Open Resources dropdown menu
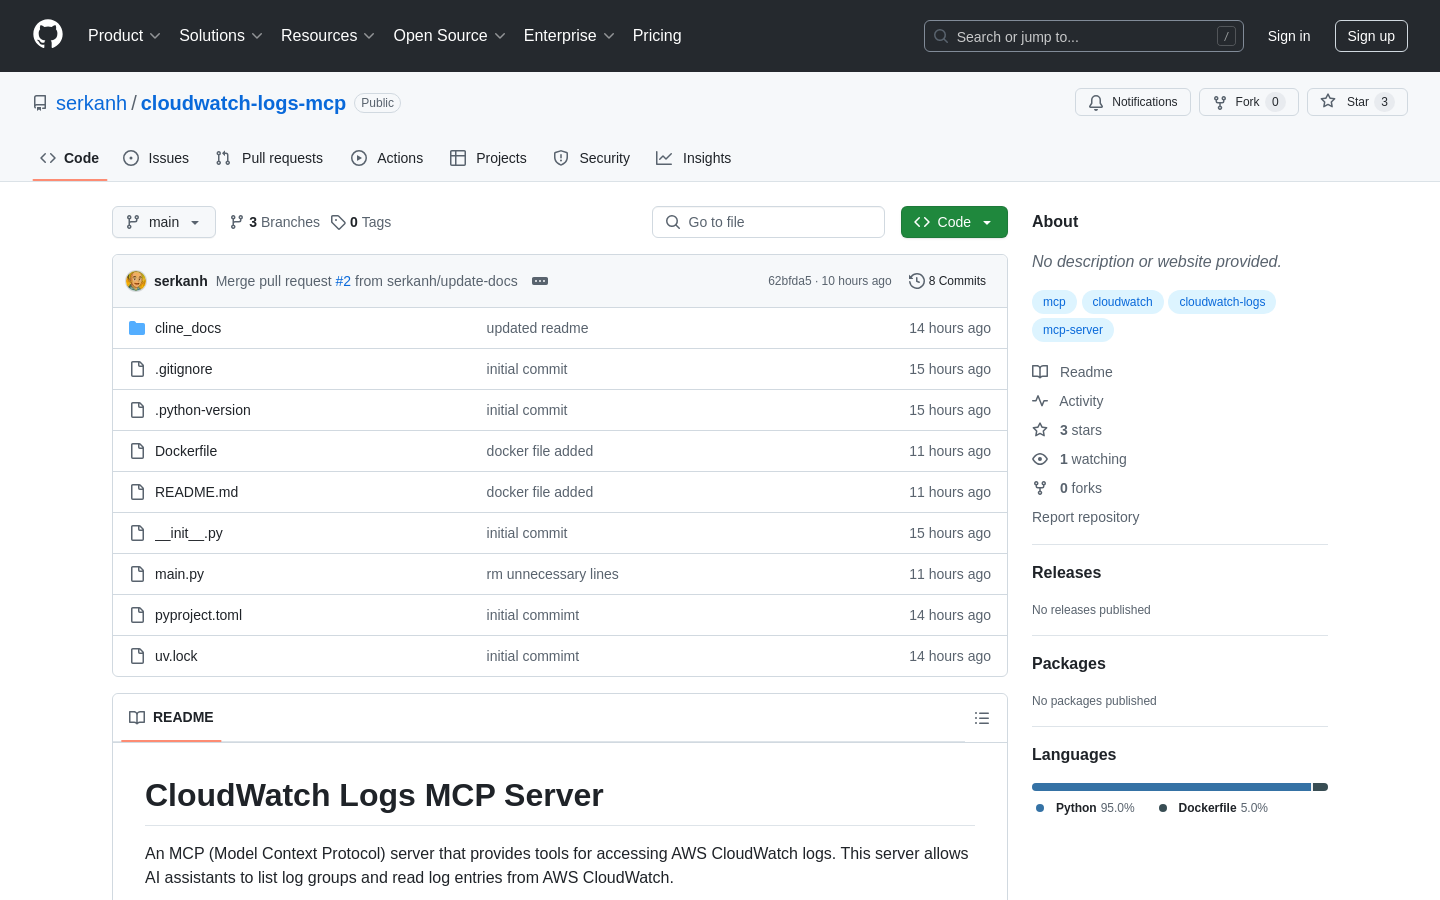1440x900 pixels. (328, 36)
